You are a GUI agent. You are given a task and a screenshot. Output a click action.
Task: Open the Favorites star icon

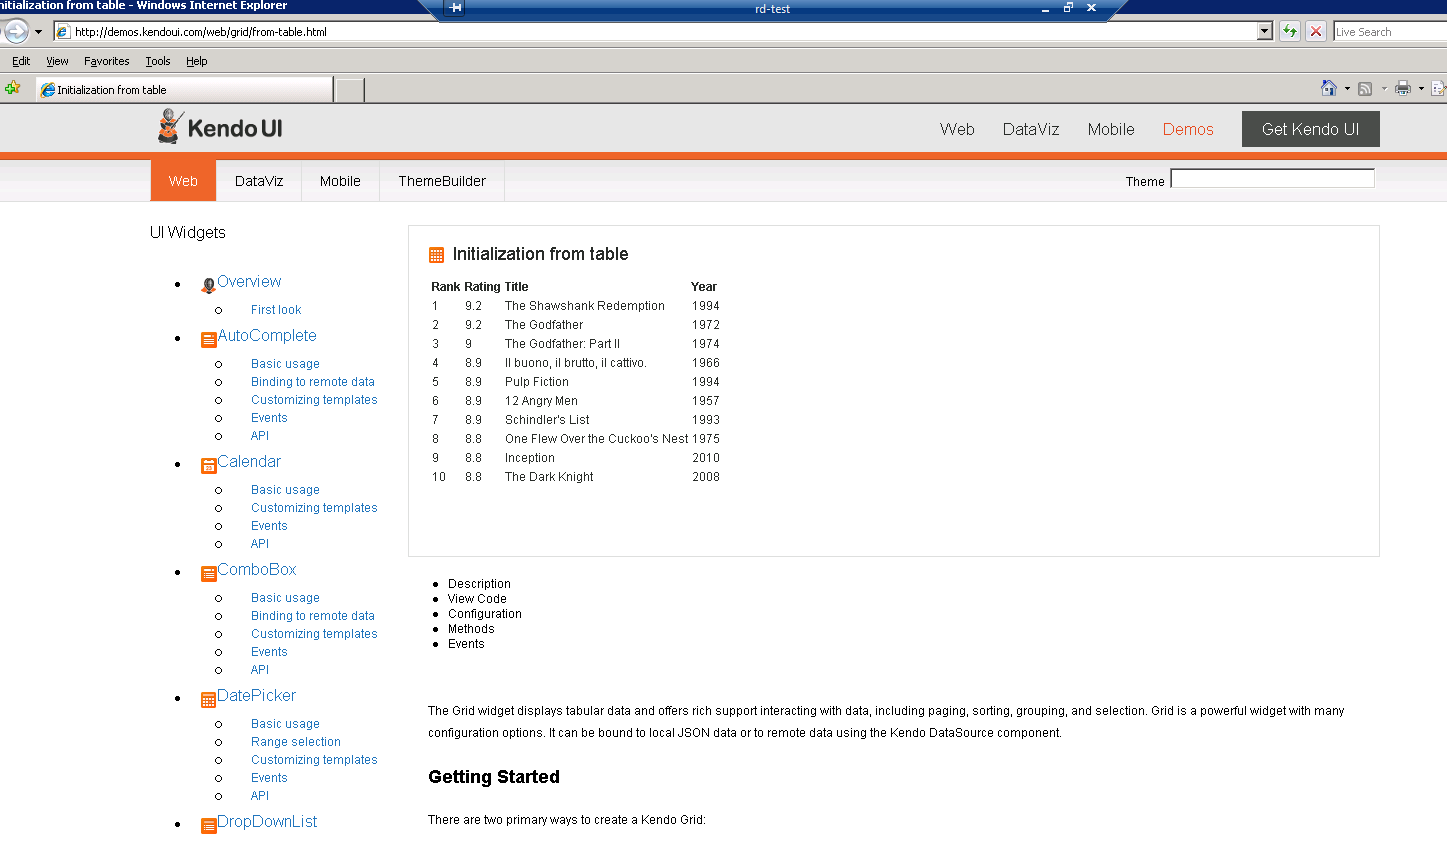click(12, 88)
